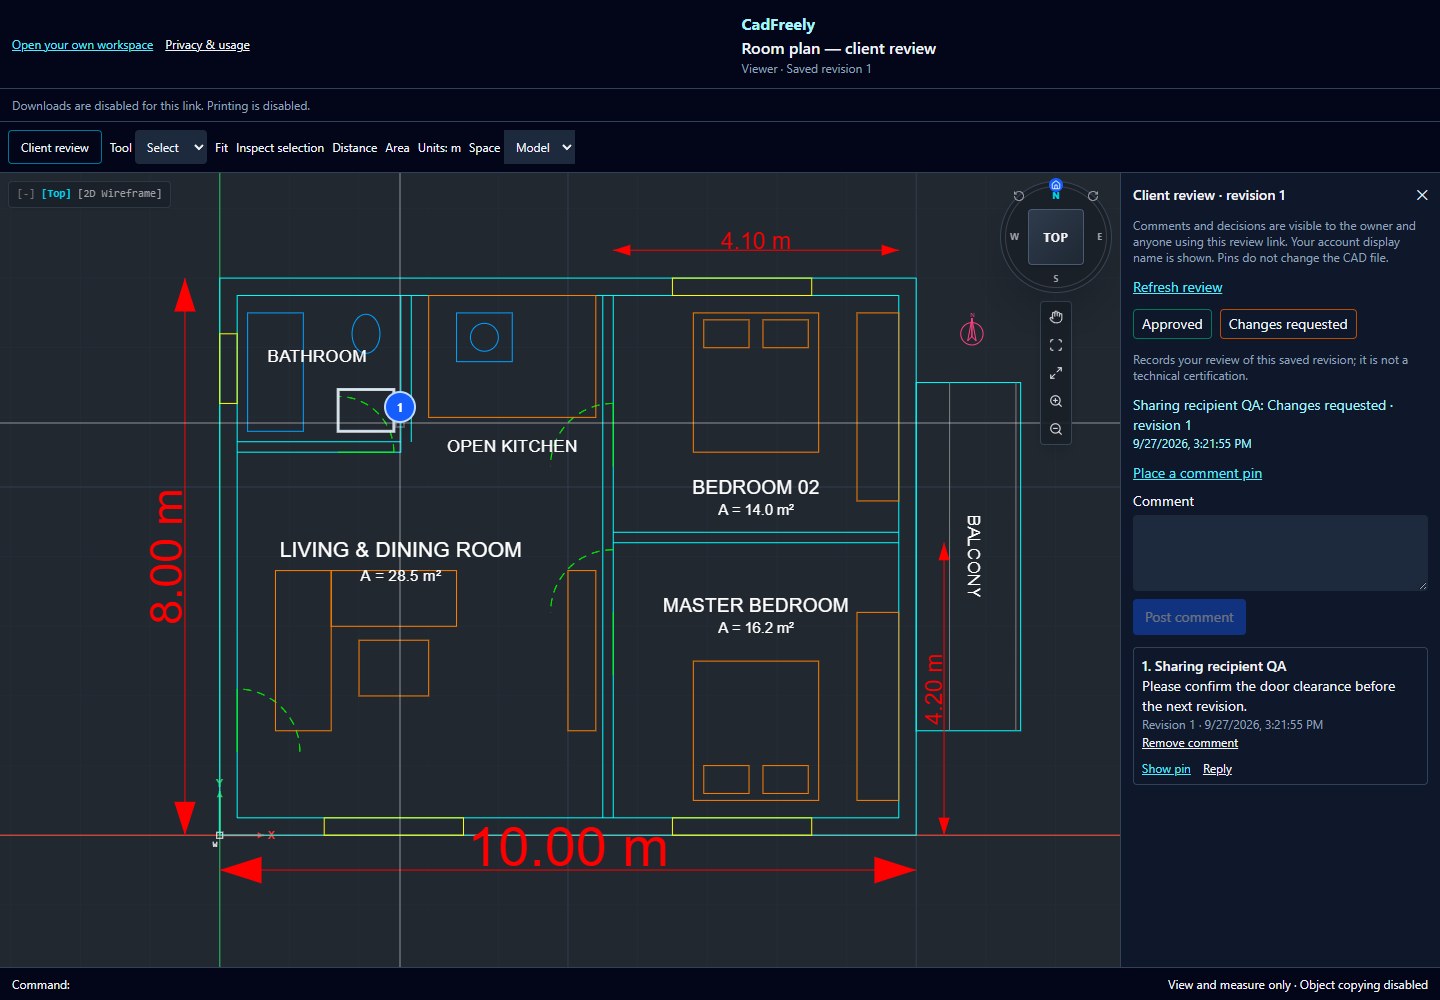Click the BALCONY label
Viewport: 1440px width, 1000px height.
coord(973,556)
